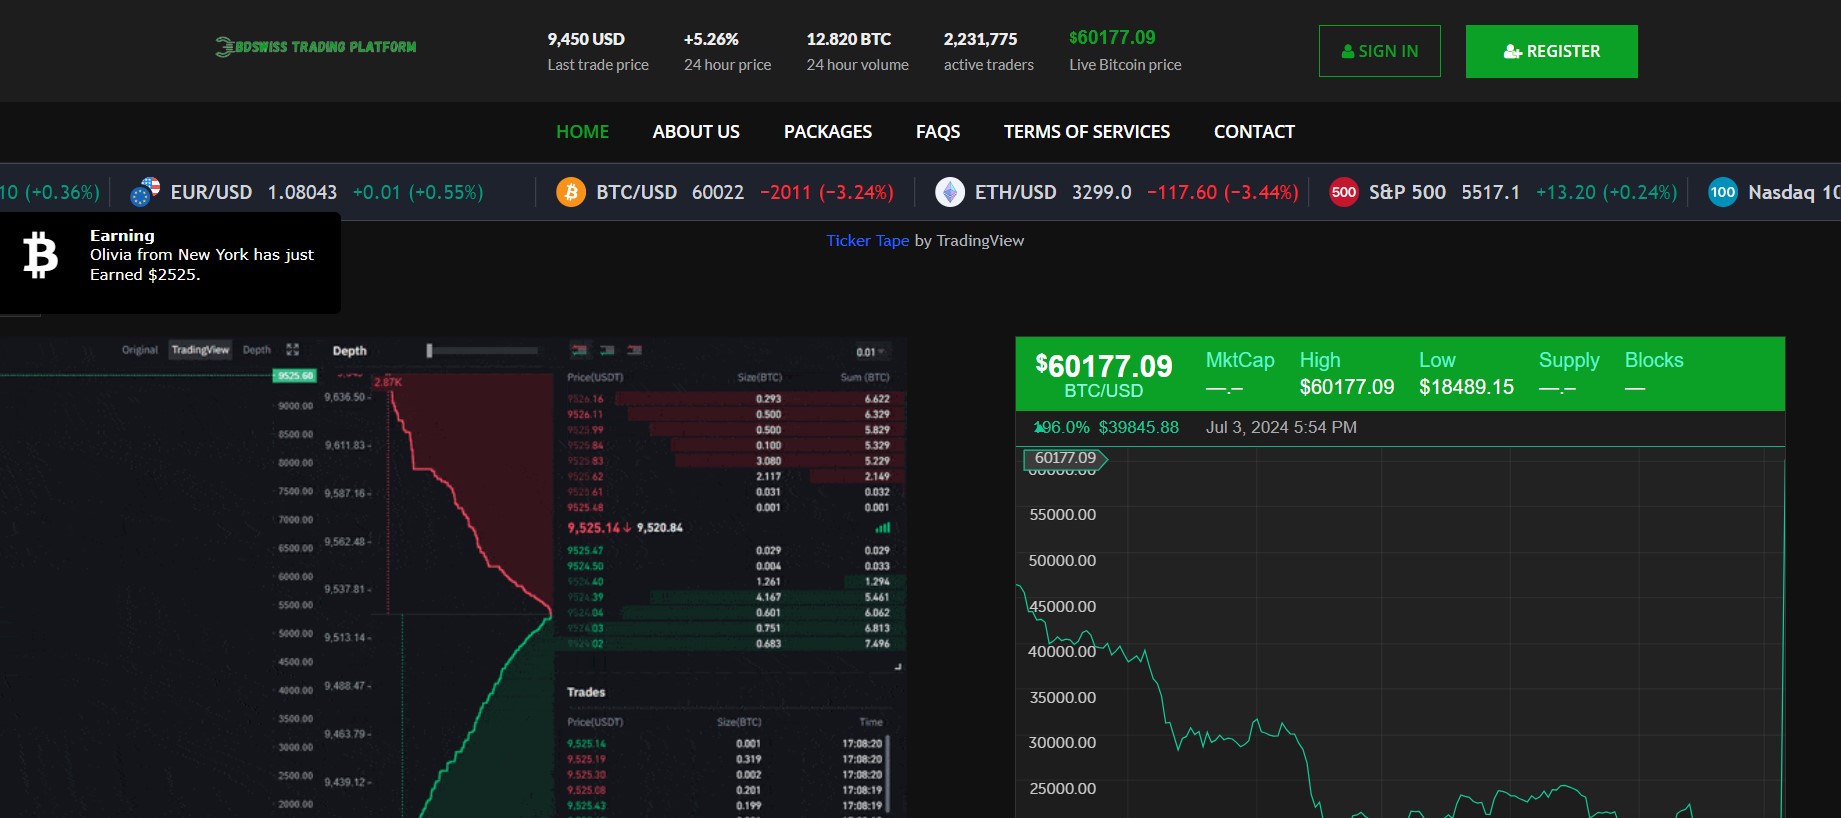Click the 2,231,775 active traders stat

point(988,51)
